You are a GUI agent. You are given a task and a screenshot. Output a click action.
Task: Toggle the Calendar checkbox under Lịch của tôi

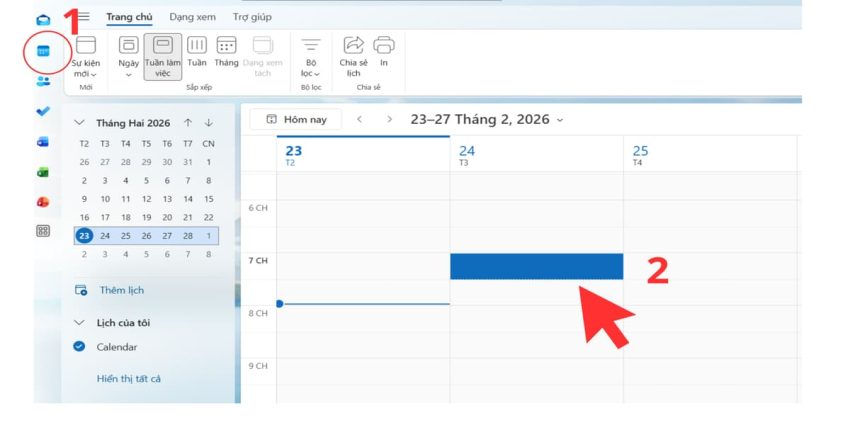(x=79, y=346)
